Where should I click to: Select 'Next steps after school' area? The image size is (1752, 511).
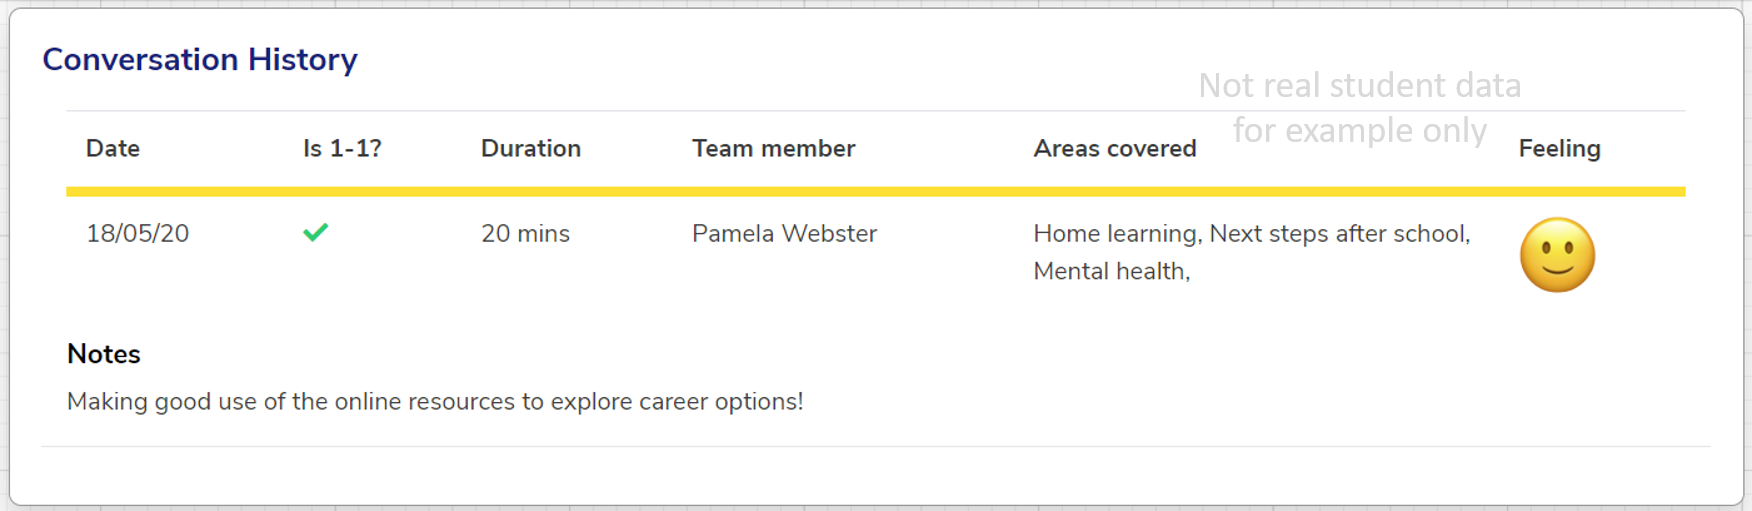tap(1338, 234)
